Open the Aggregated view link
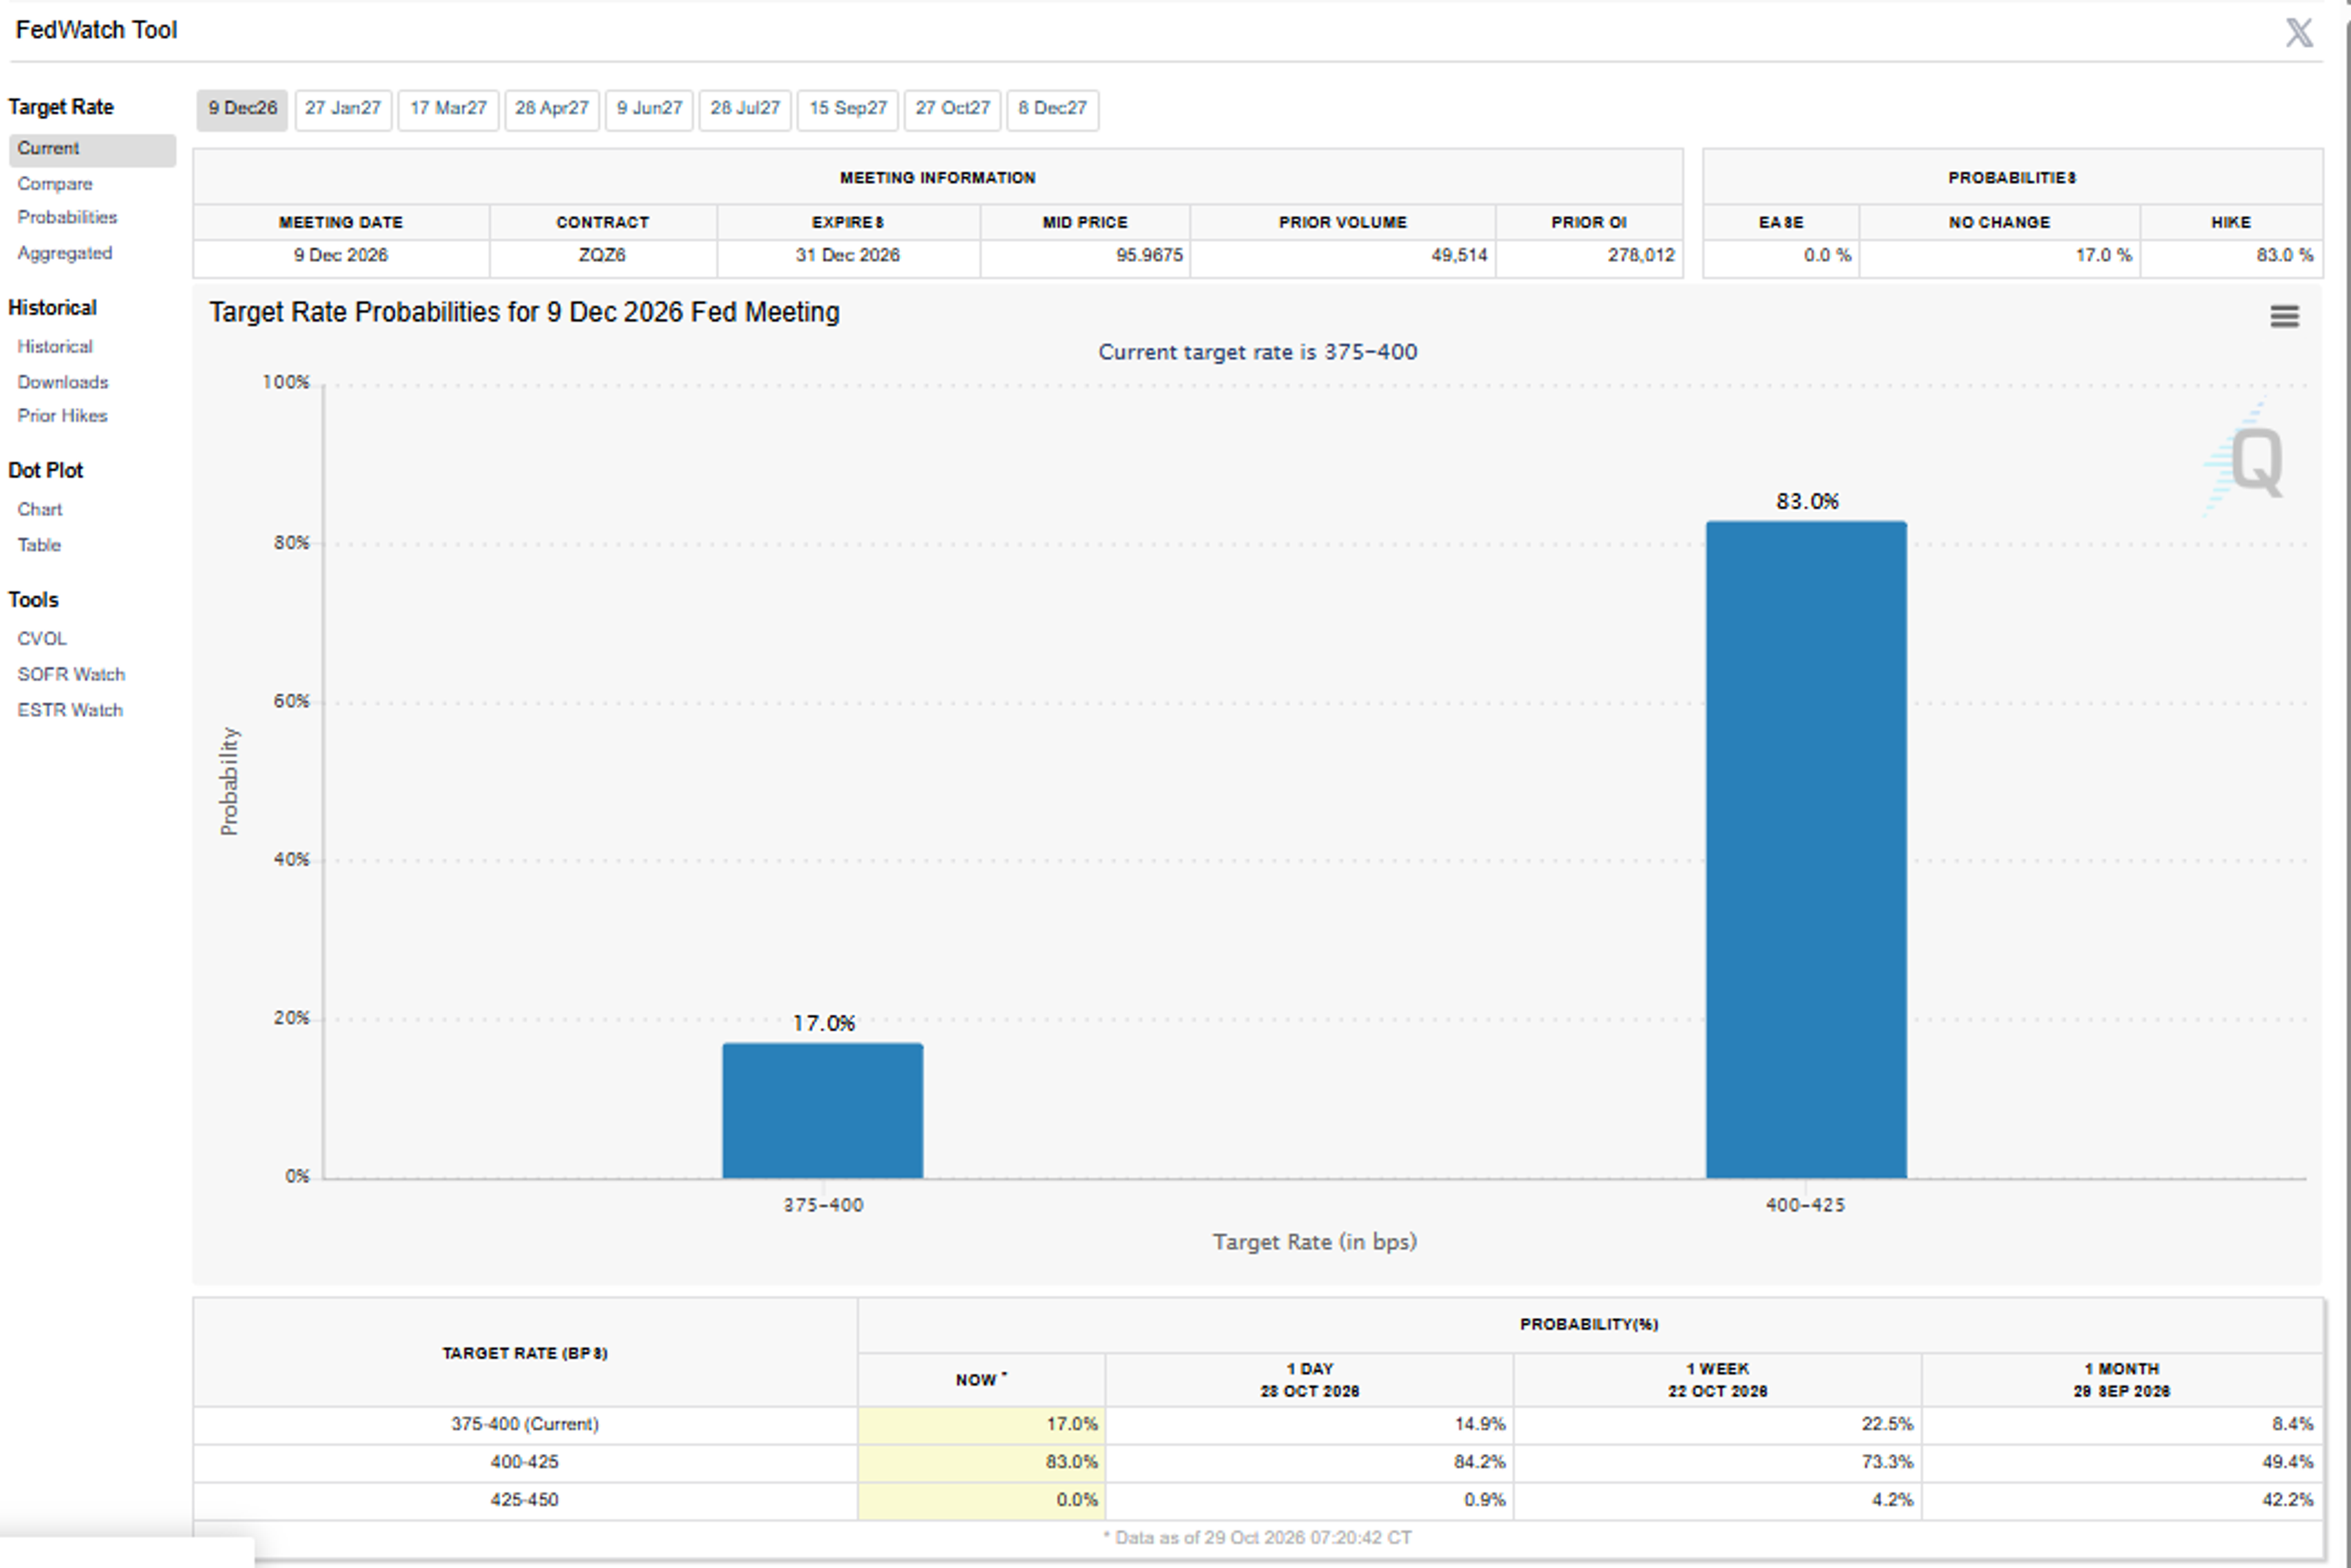The height and width of the screenshot is (1568, 2351). 64,253
